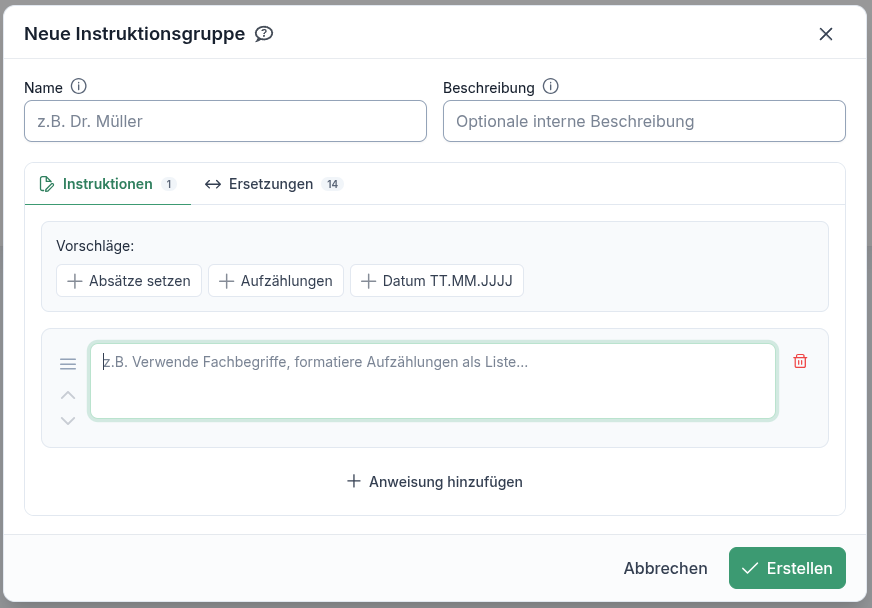Move the instruction up using the up arrow
This screenshot has width=872, height=608.
tap(68, 395)
